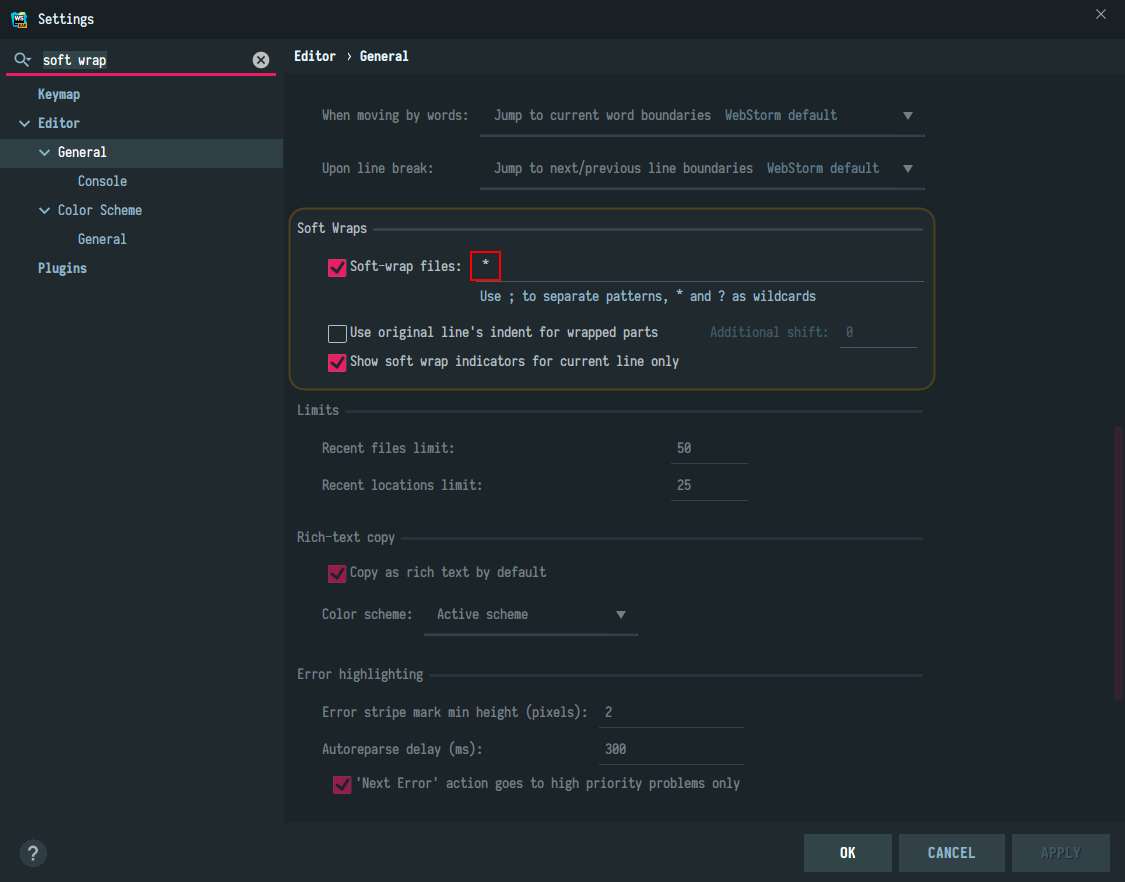Screen dimensions: 1125x882
Task: Click the WebStorm logo in the title bar
Action: pyautogui.click(x=19, y=19)
